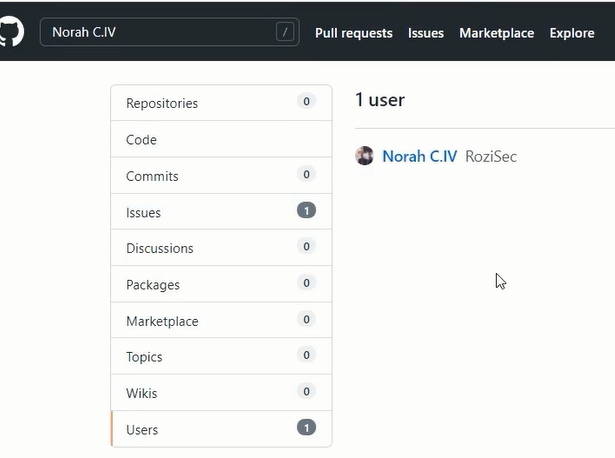Select the Wikis filter
This screenshot has height=458, width=615.
click(x=222, y=393)
